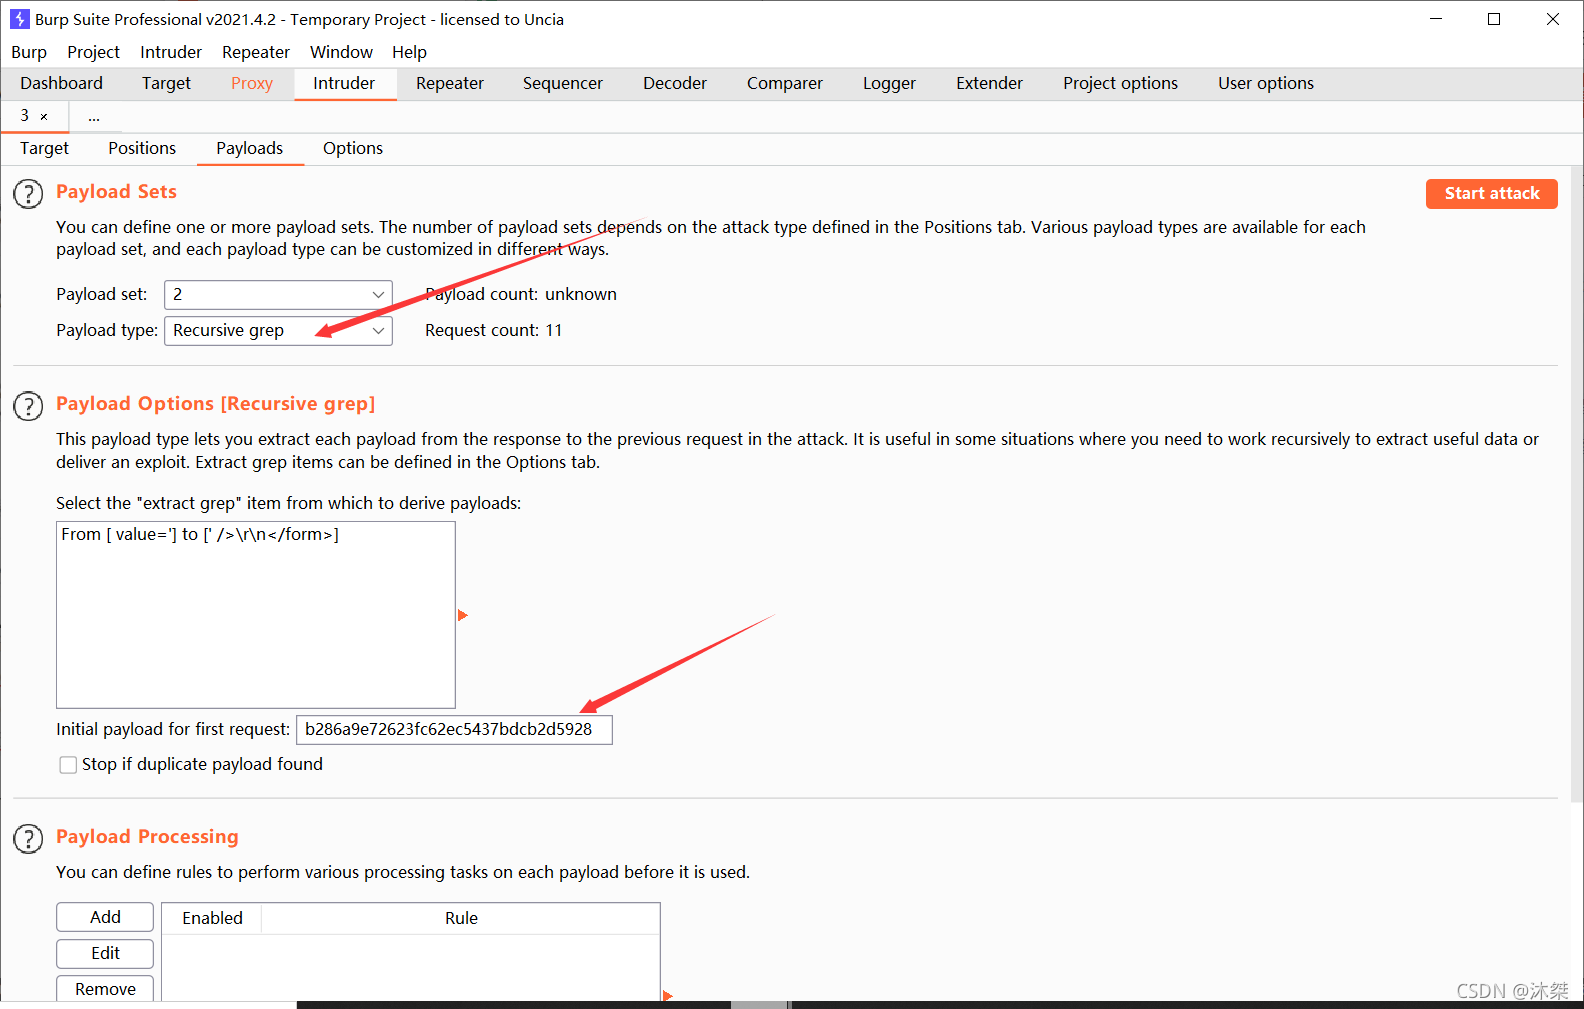Enable Stop if duplicate payload found
Viewport: 1584px width, 1009px height.
click(x=68, y=765)
